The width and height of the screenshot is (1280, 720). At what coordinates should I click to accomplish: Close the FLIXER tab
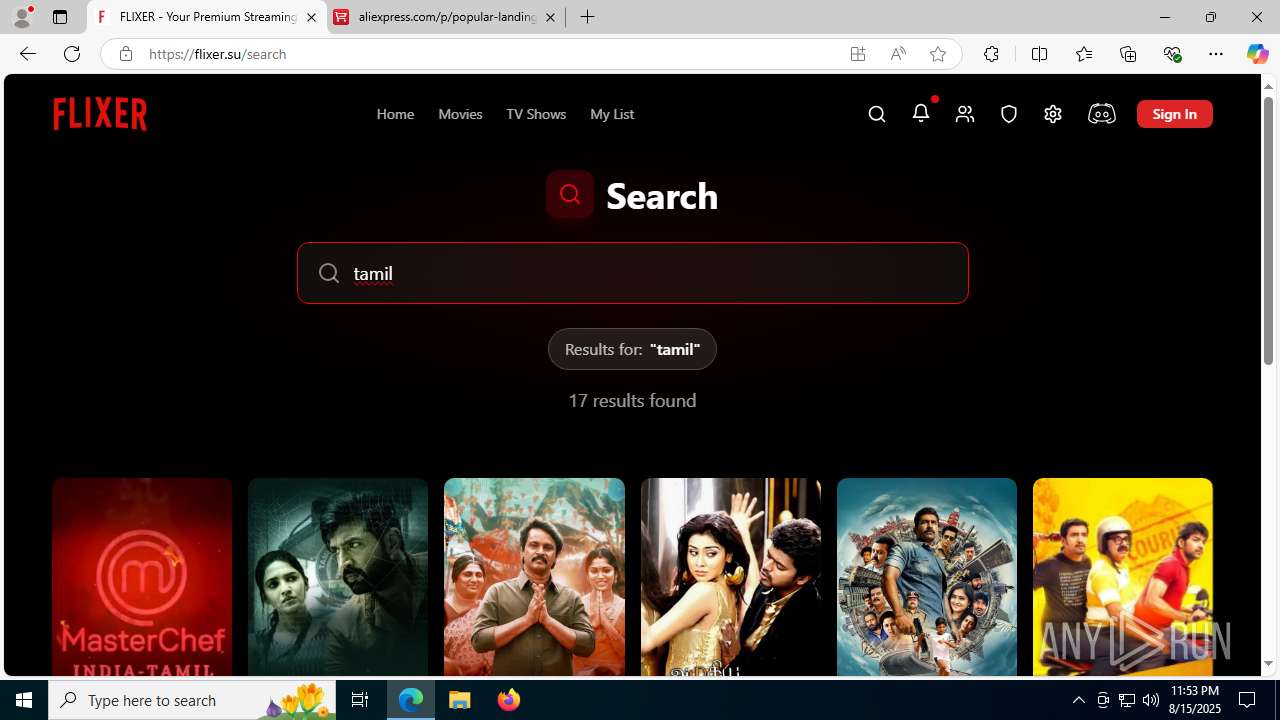point(311,17)
